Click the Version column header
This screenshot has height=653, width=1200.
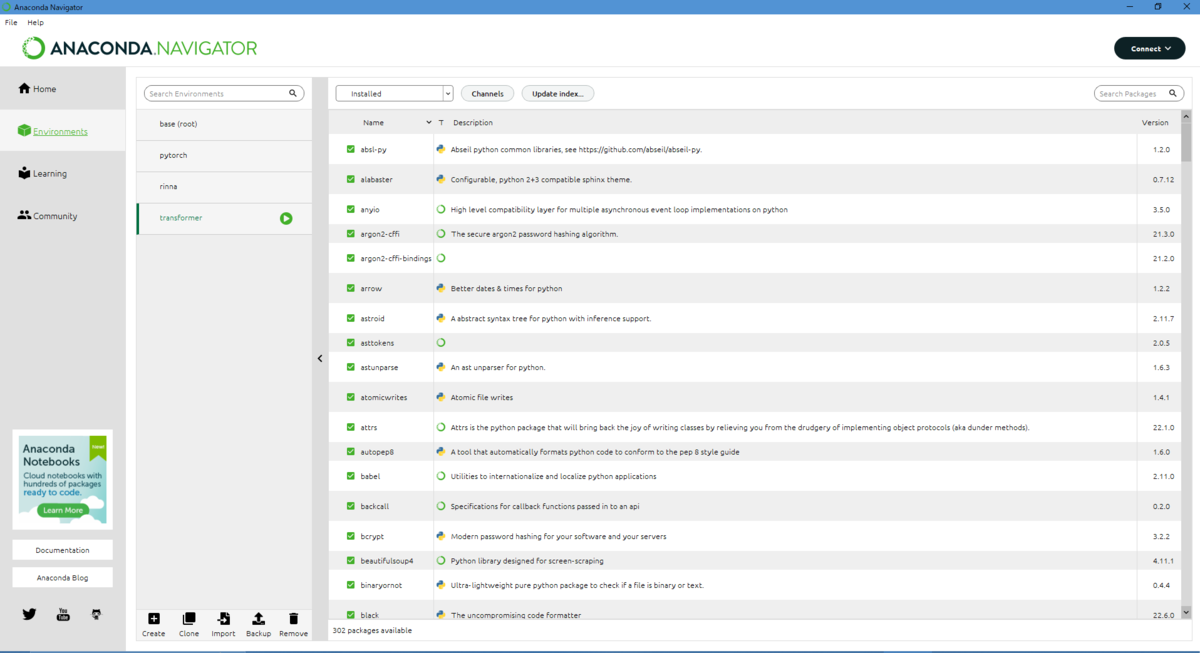1155,122
